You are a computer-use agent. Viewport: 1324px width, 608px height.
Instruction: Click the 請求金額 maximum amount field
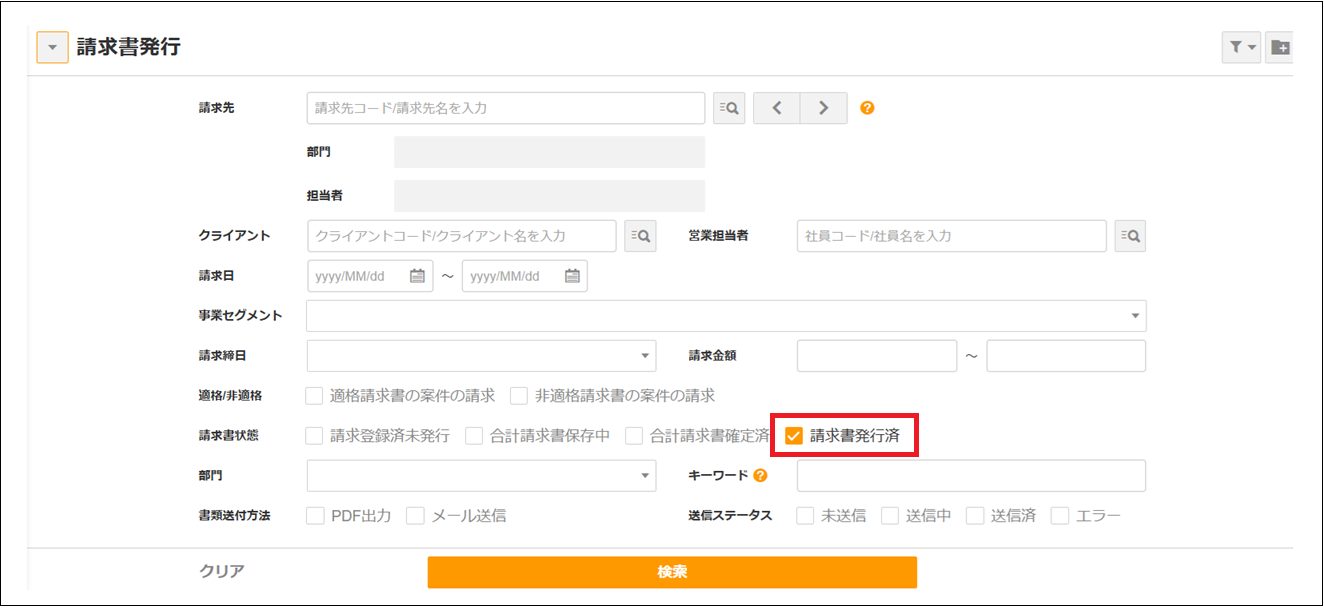pyautogui.click(x=1066, y=356)
